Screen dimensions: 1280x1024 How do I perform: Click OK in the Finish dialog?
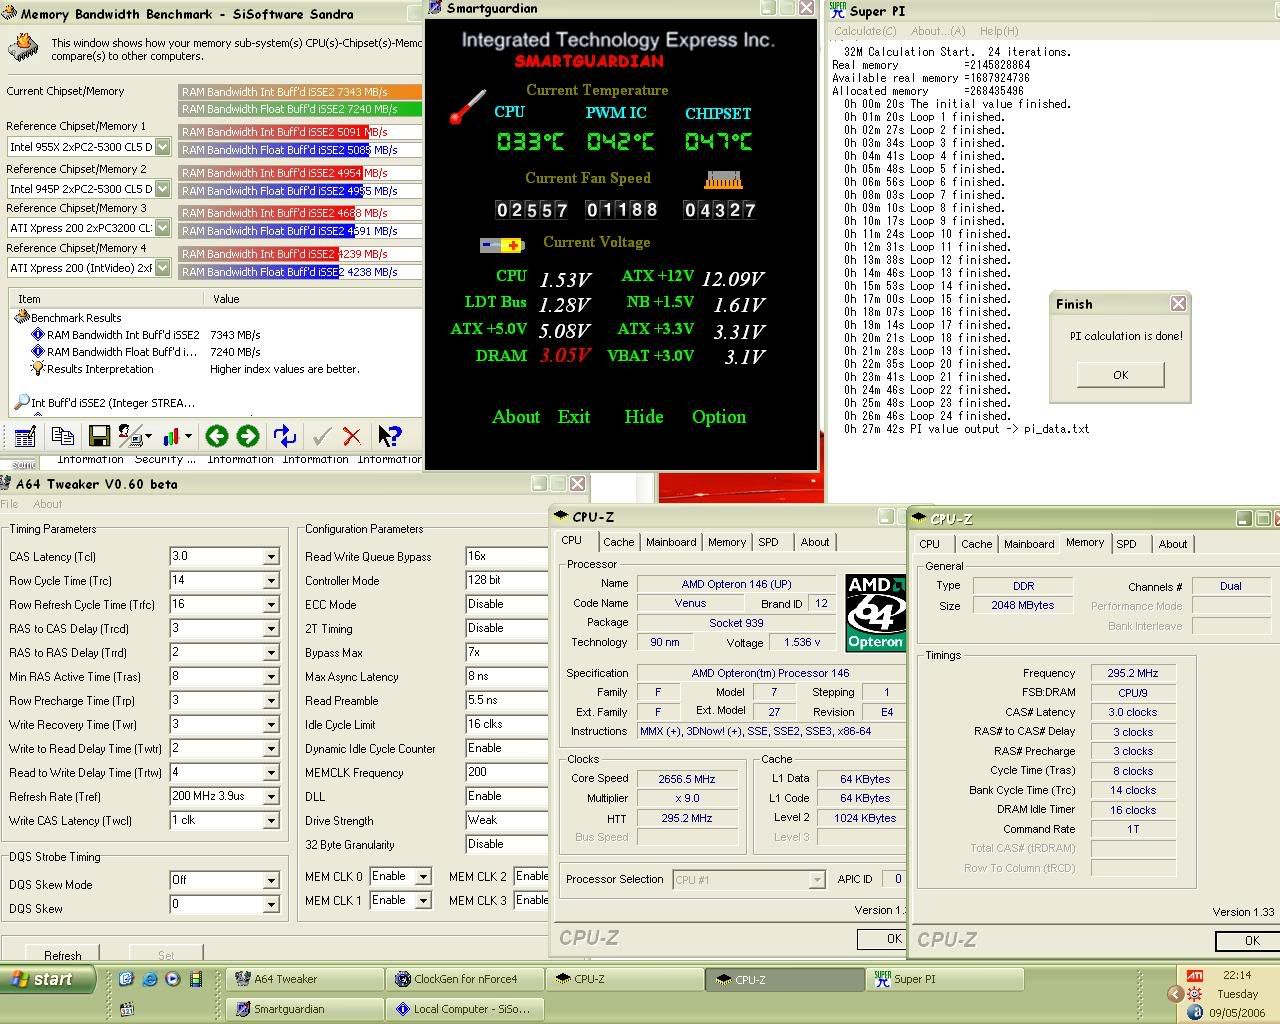tap(1120, 375)
